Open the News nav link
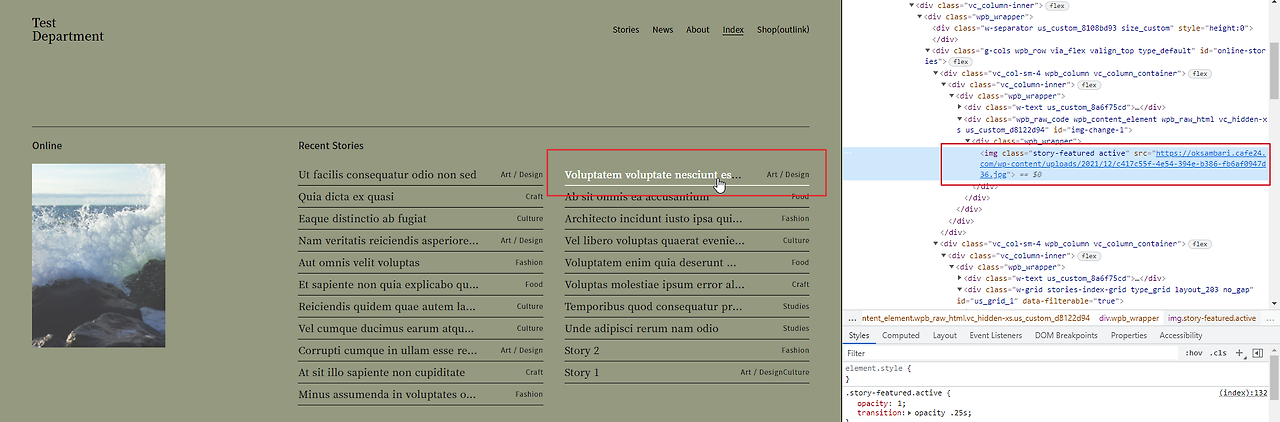 663,30
